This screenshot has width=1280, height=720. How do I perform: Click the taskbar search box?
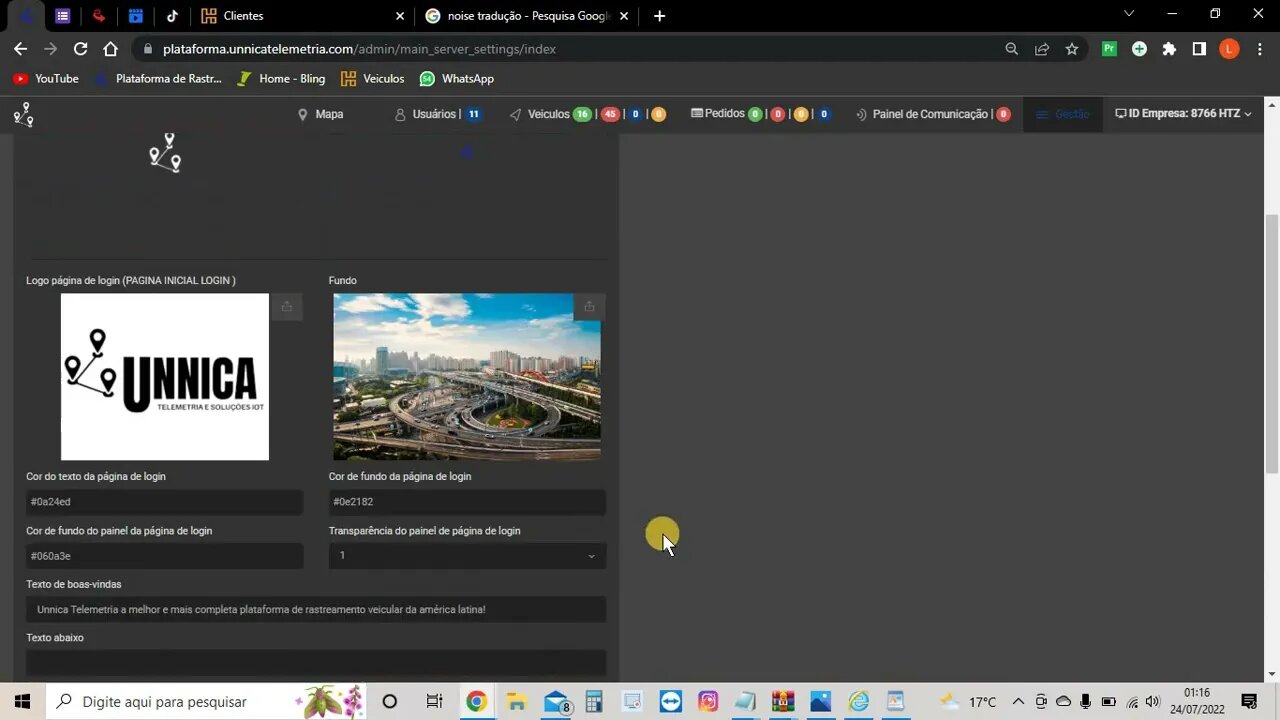pyautogui.click(x=206, y=702)
